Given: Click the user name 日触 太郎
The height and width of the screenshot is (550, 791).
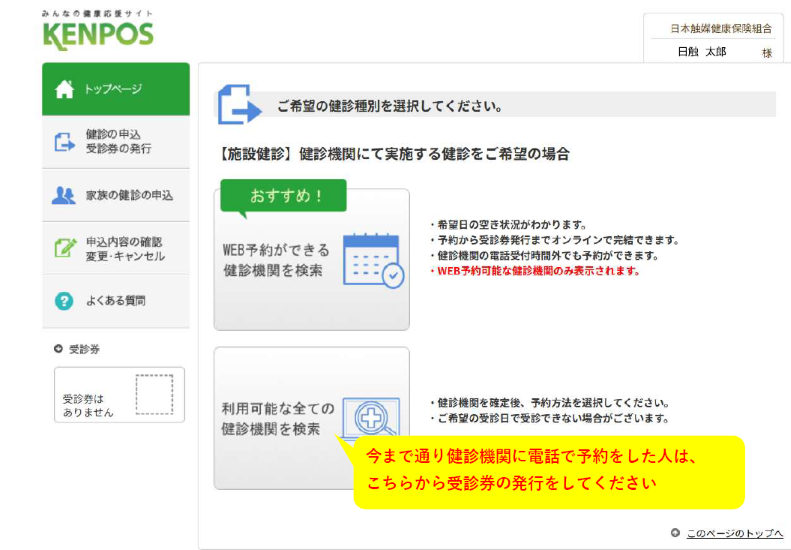Looking at the screenshot, I should (x=701, y=52).
